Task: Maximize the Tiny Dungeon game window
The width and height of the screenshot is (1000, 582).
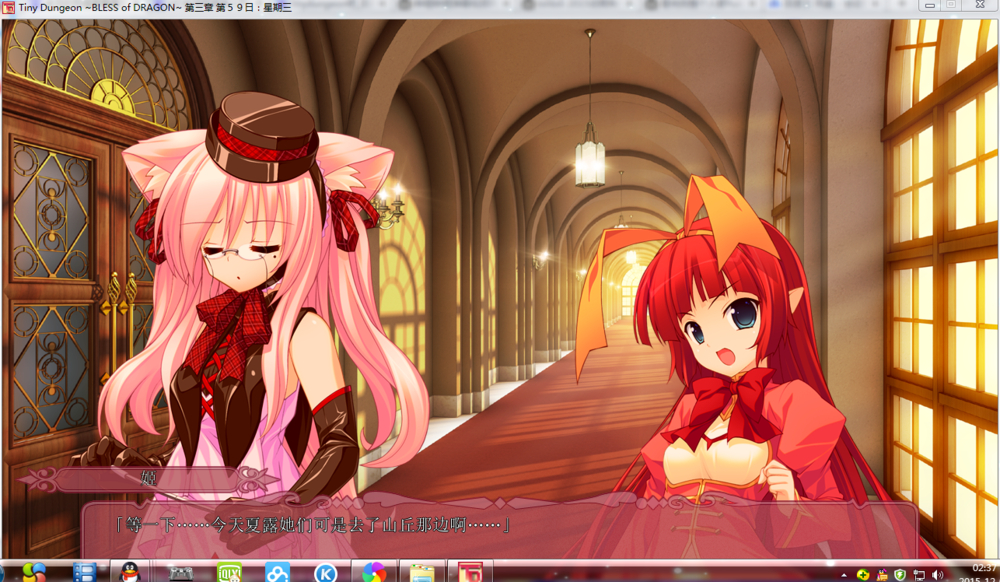Action: pos(951,5)
